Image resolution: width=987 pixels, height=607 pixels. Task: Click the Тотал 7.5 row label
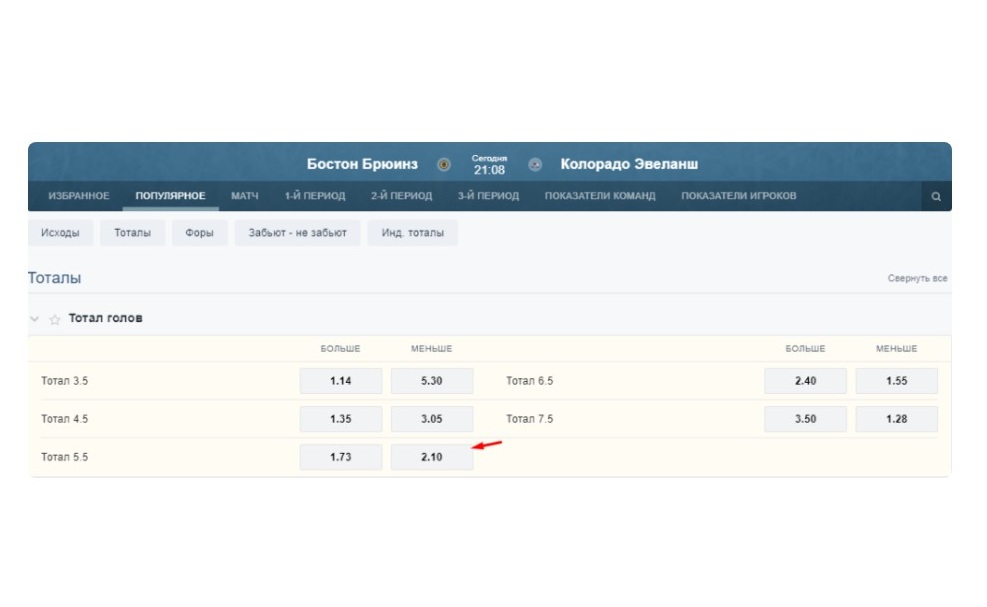click(x=529, y=419)
